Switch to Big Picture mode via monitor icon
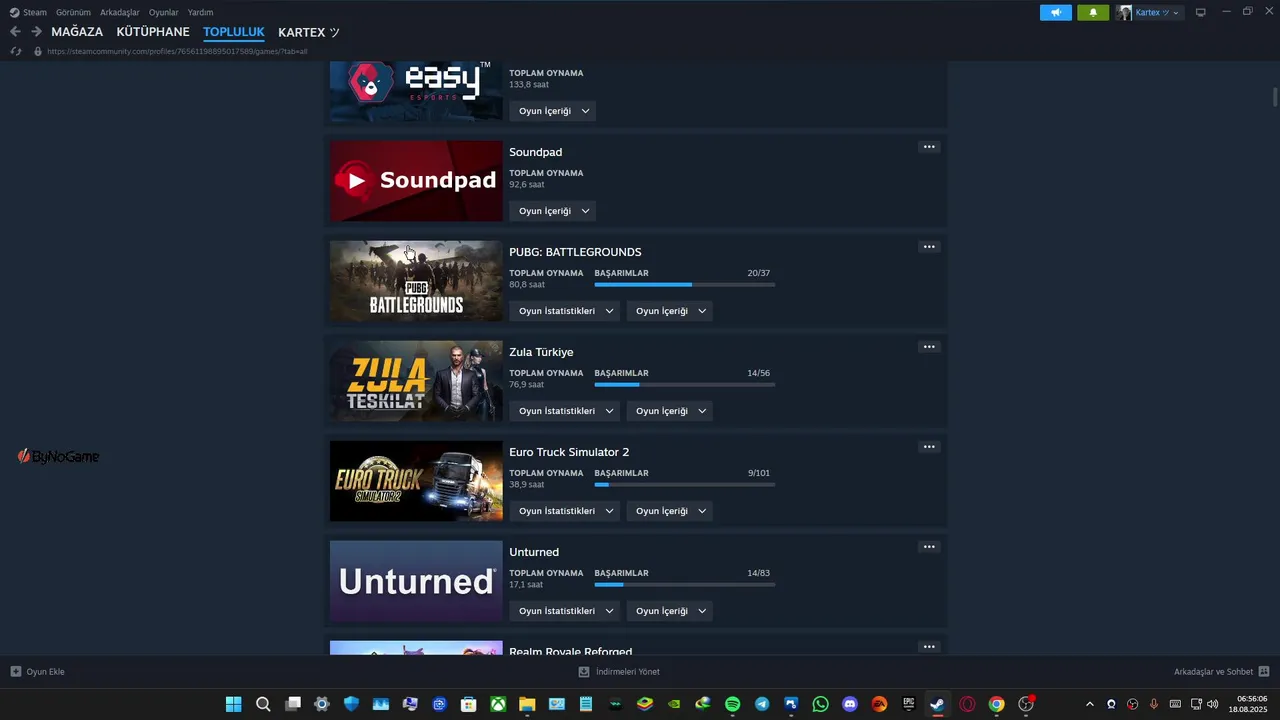Image resolution: width=1280 pixels, height=720 pixels. click(1201, 12)
